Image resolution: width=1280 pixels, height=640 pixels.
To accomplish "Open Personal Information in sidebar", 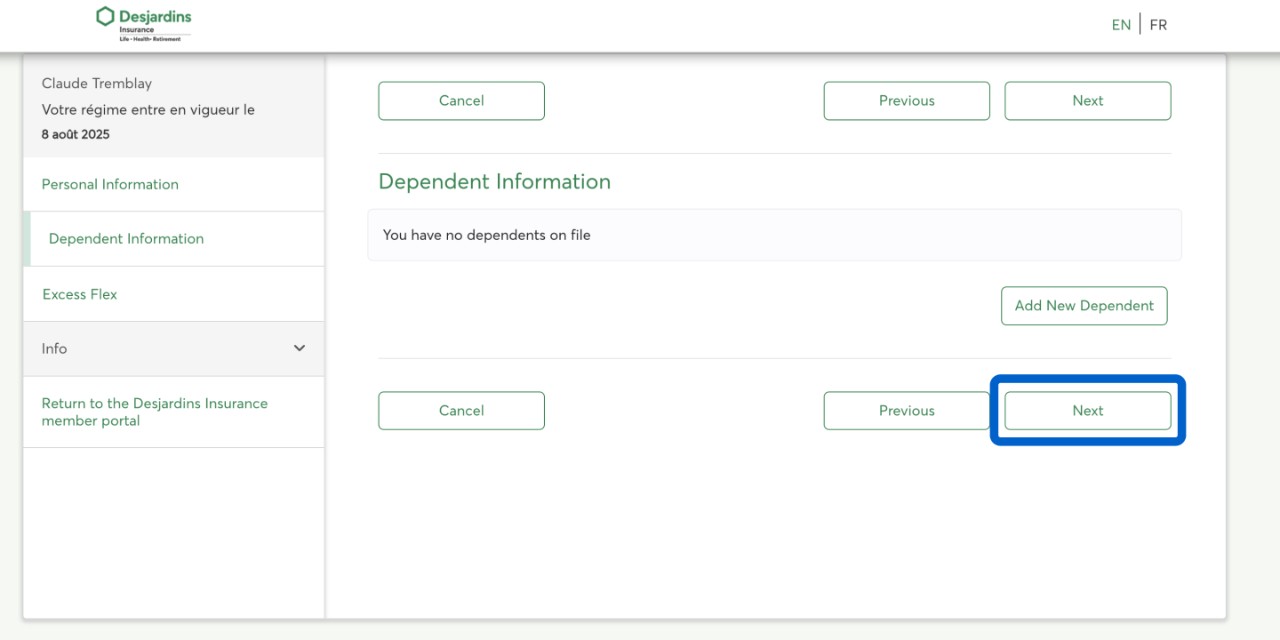I will (110, 184).
